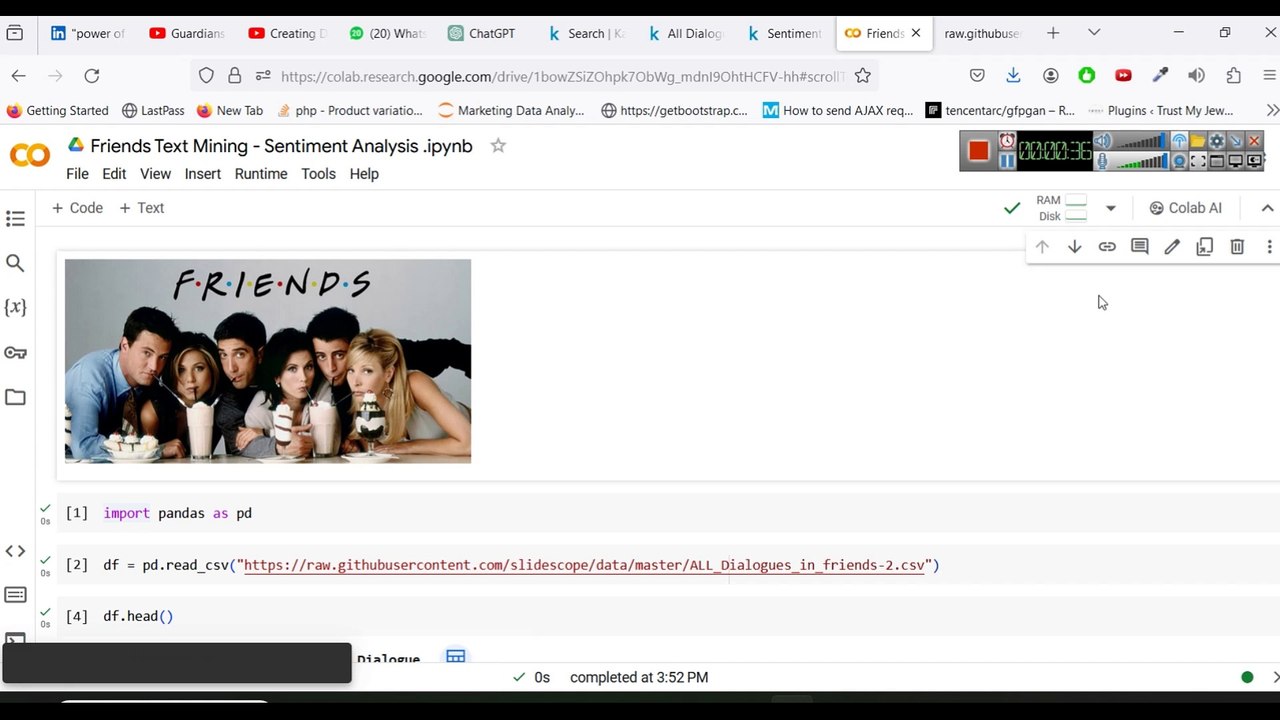Click the Friends cast image in text cell
The height and width of the screenshot is (720, 1280).
point(268,361)
